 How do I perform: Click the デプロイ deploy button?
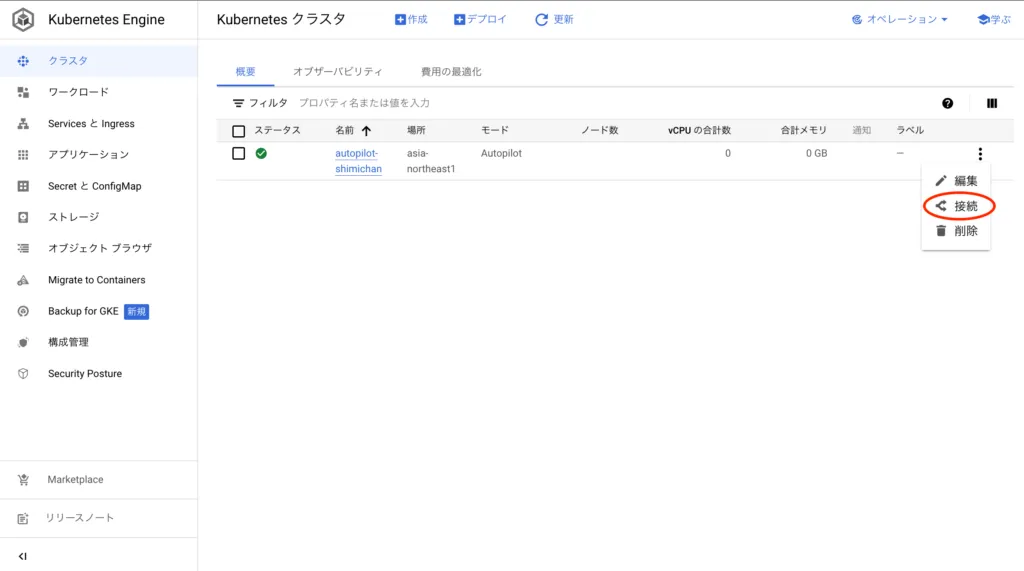480,20
